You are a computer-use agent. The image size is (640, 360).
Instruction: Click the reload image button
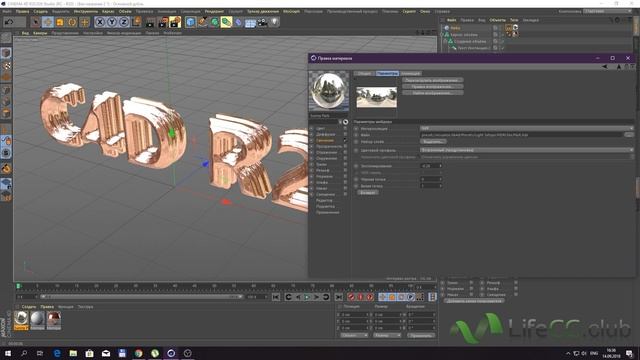433,80
